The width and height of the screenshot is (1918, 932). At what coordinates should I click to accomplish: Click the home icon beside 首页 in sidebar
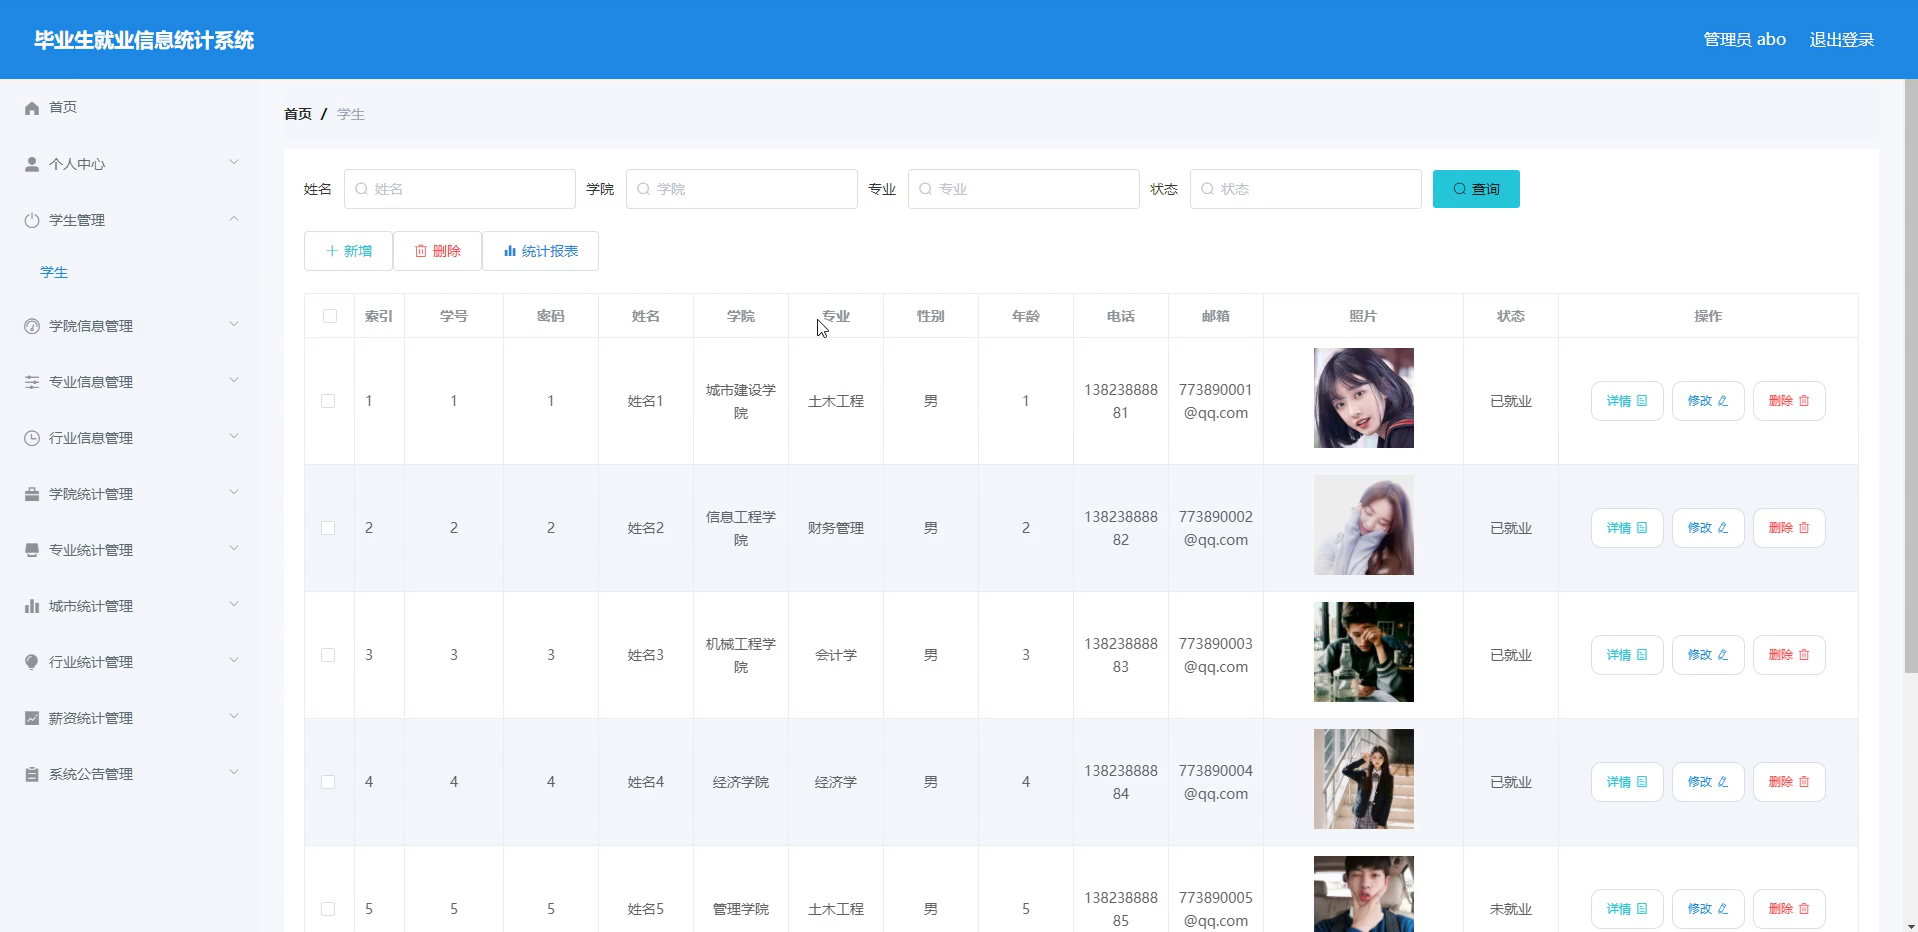tap(32, 108)
